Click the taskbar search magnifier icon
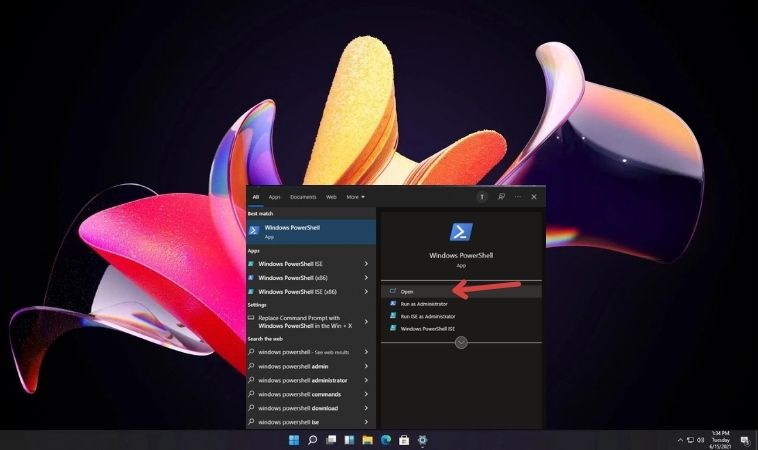Viewport: 758px width, 450px height. (x=312, y=440)
